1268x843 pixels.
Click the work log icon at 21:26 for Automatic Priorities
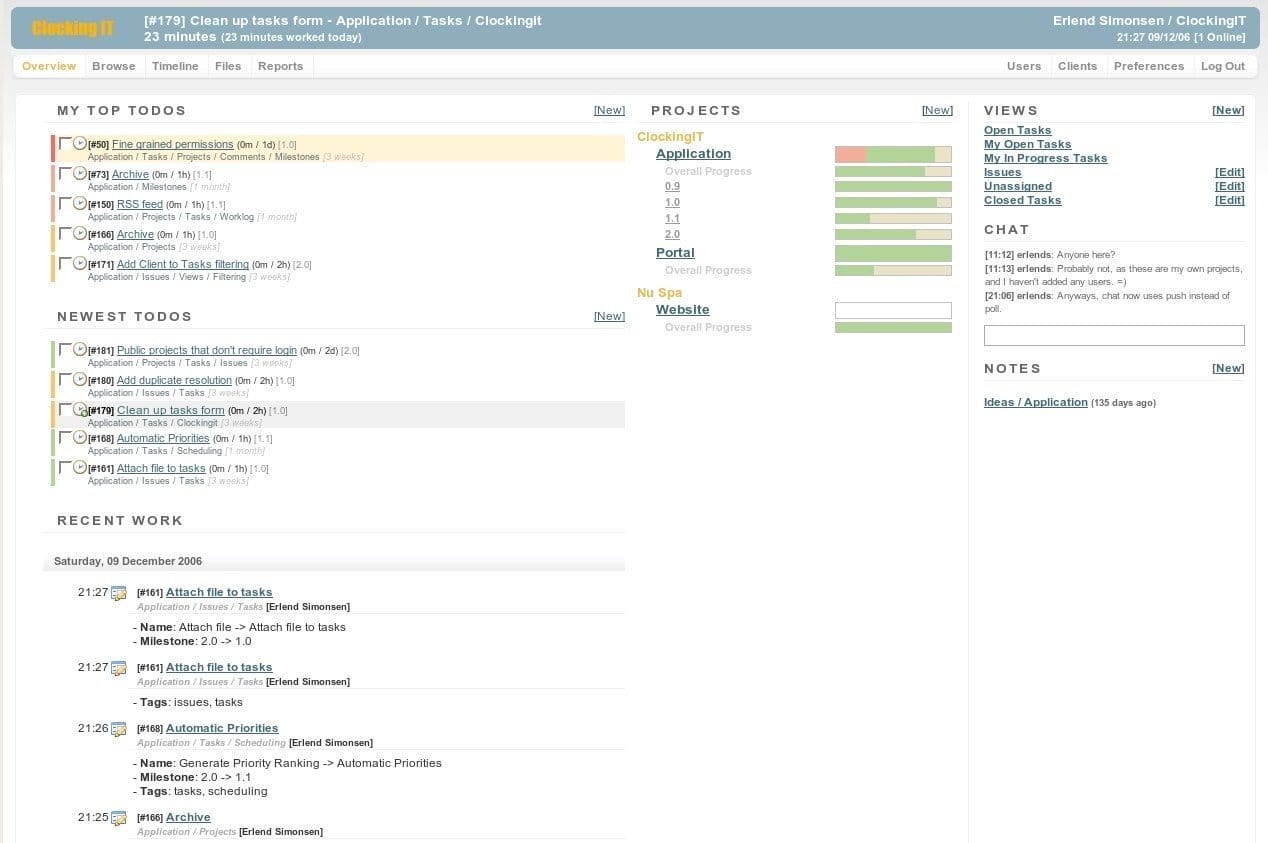coord(119,729)
